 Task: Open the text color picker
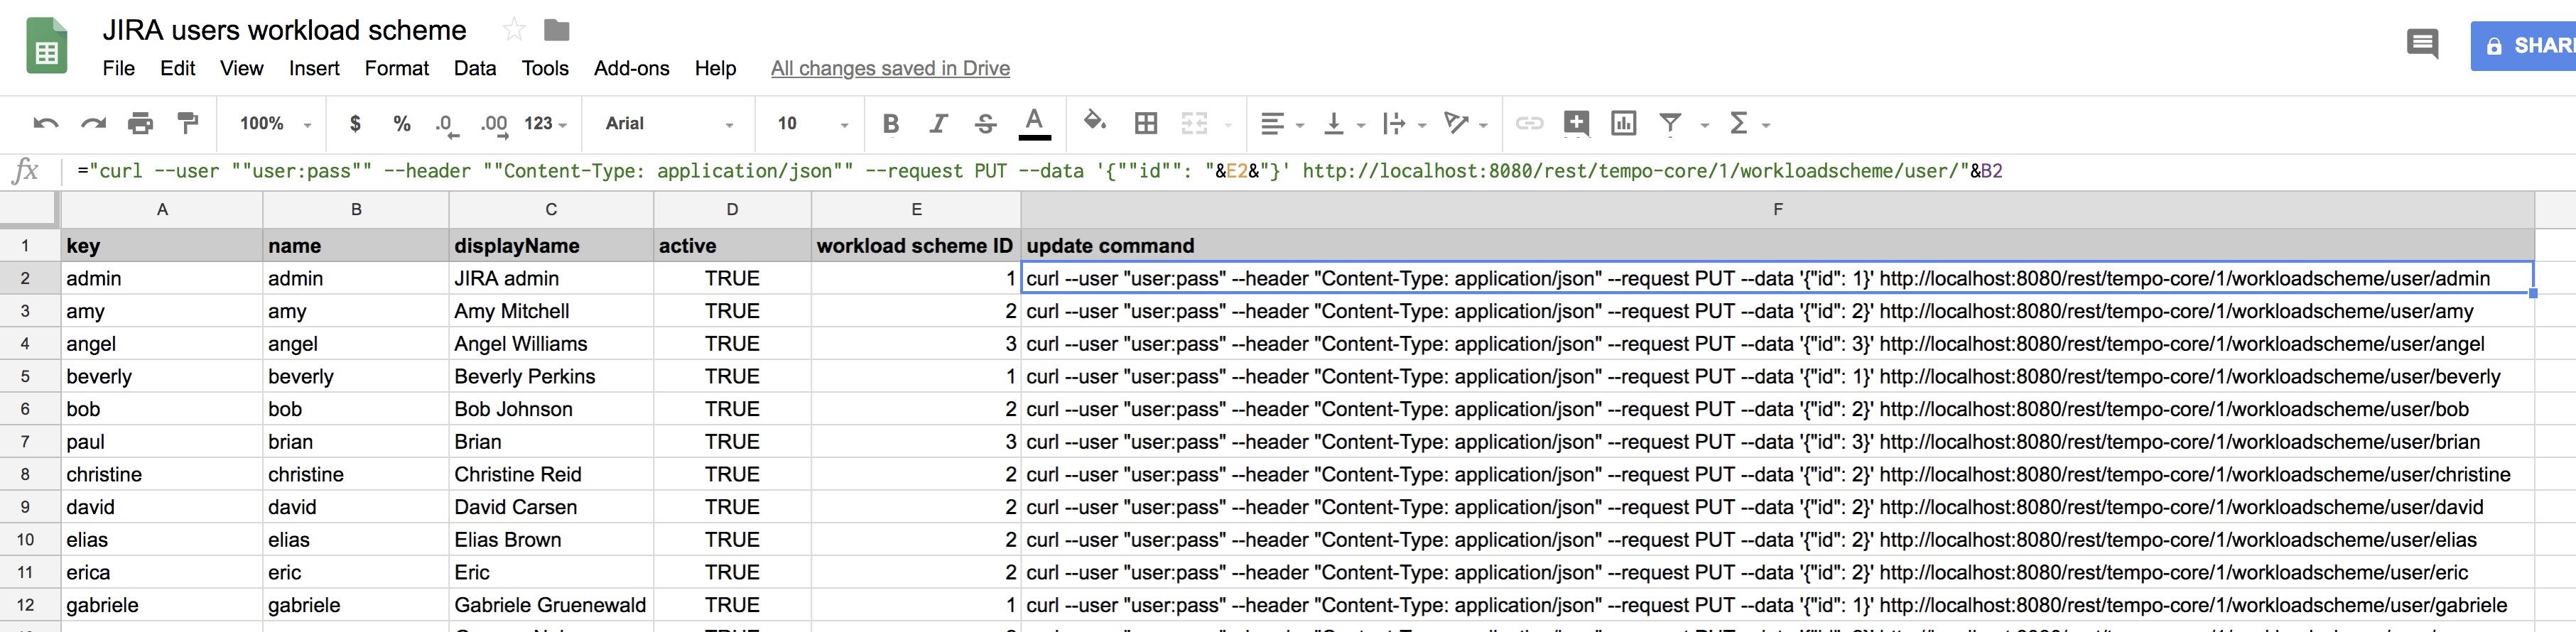1034,124
